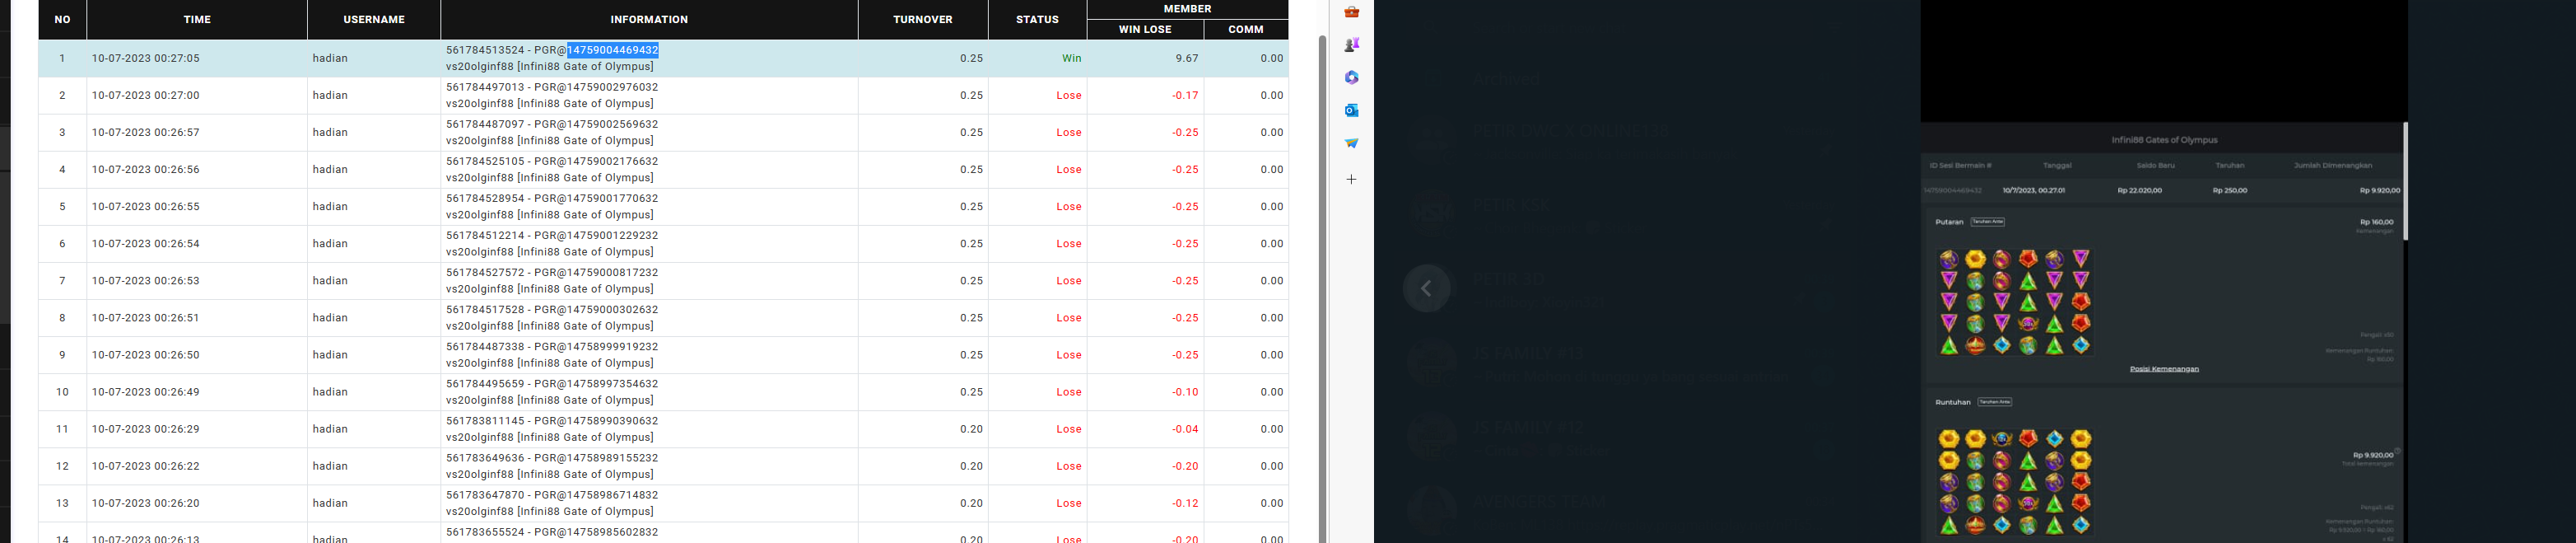Viewport: 2576px width, 543px height.
Task: Click time 10-07-2023 00:26:49
Action: pyautogui.click(x=146, y=392)
